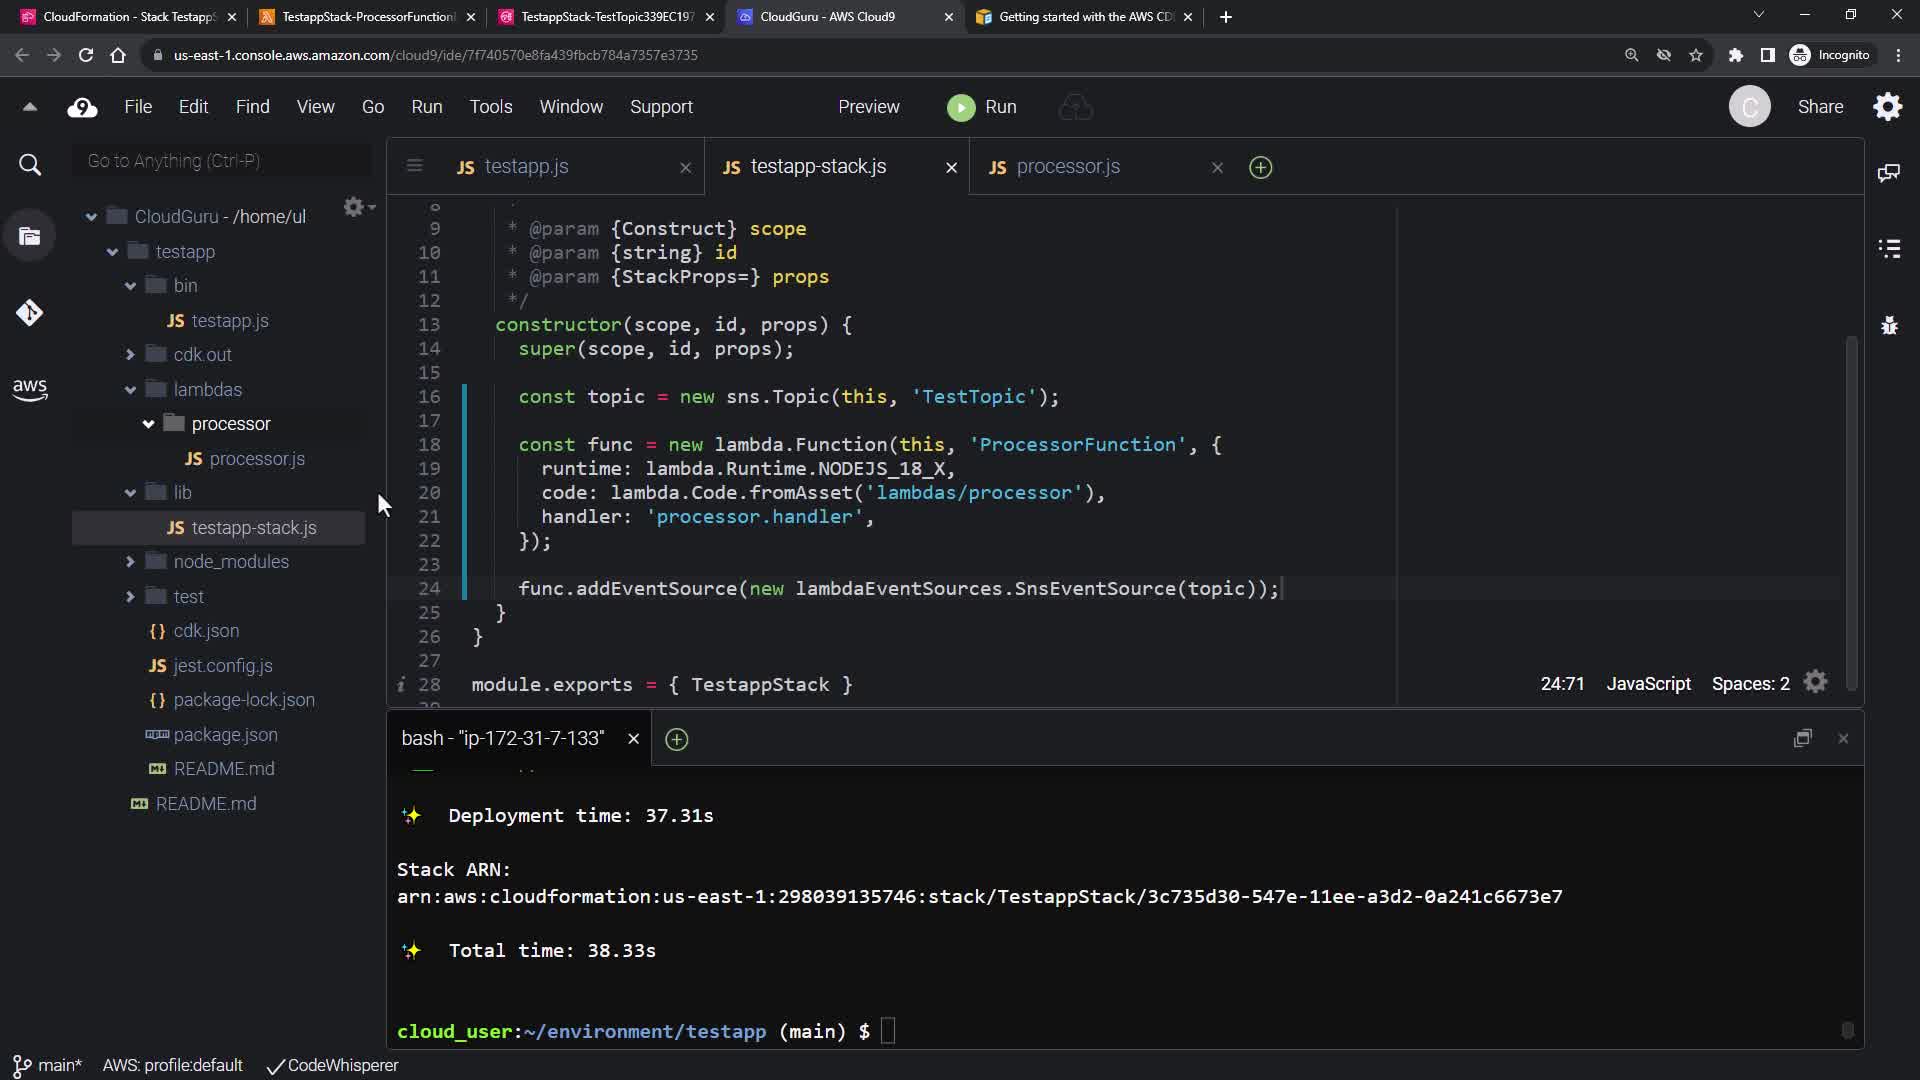The image size is (1920, 1080).
Task: Click the editor settings gear in the status bar
Action: [1815, 683]
